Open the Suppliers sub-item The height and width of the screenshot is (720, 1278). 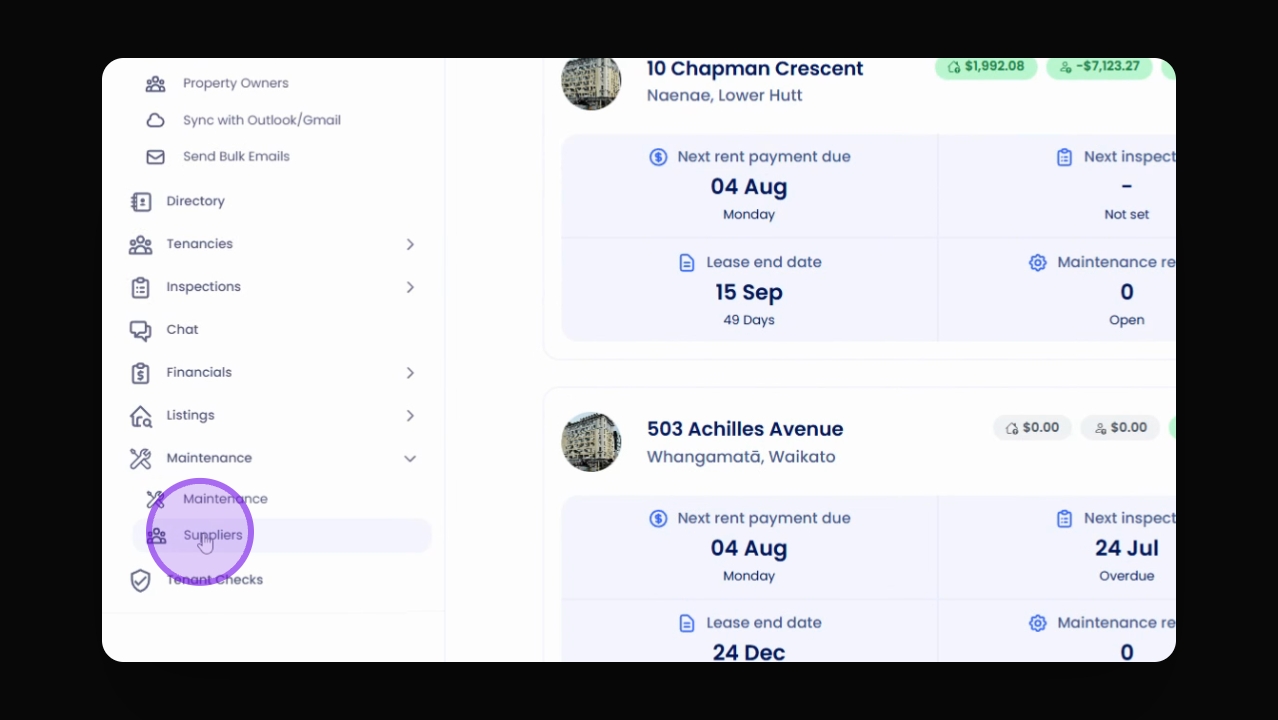point(282,535)
